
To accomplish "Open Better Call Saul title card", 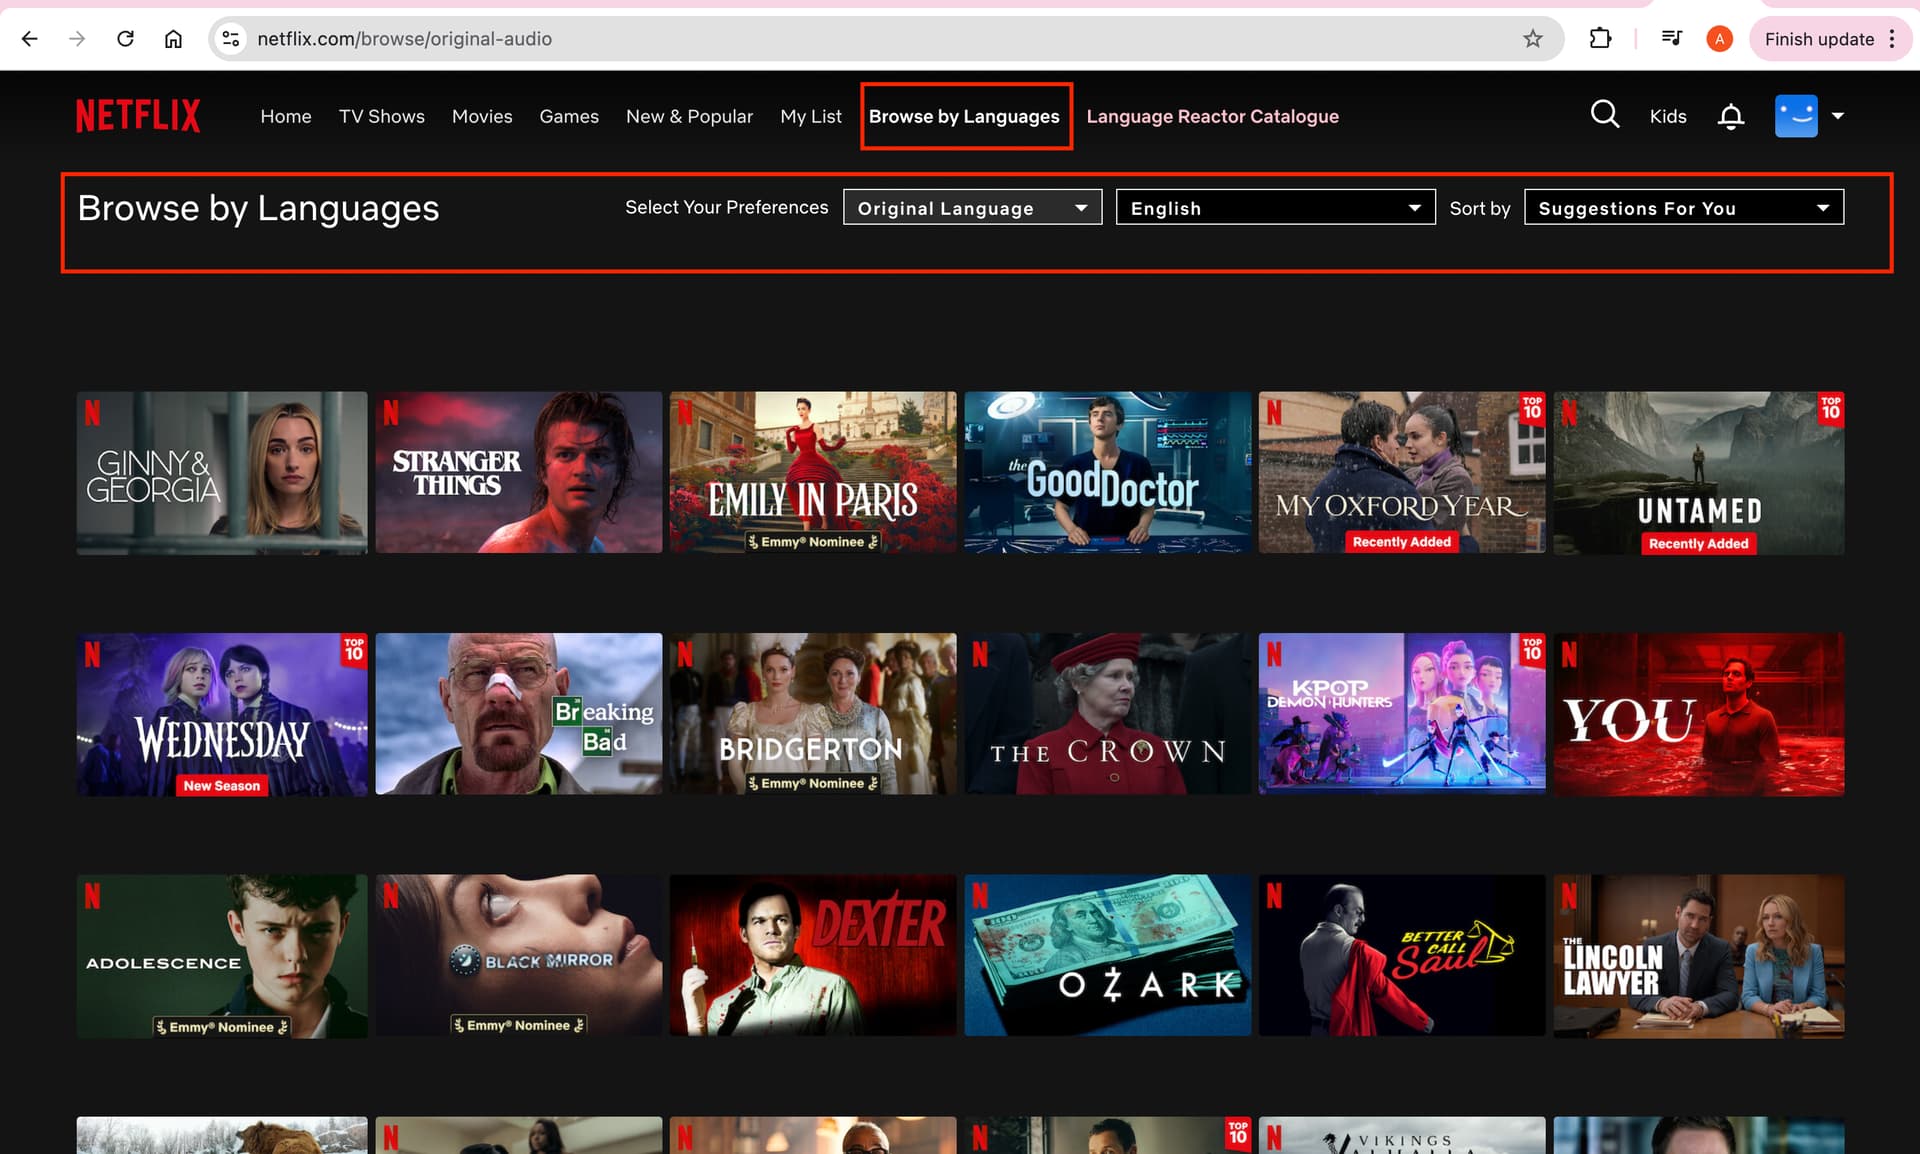I will (1402, 956).
